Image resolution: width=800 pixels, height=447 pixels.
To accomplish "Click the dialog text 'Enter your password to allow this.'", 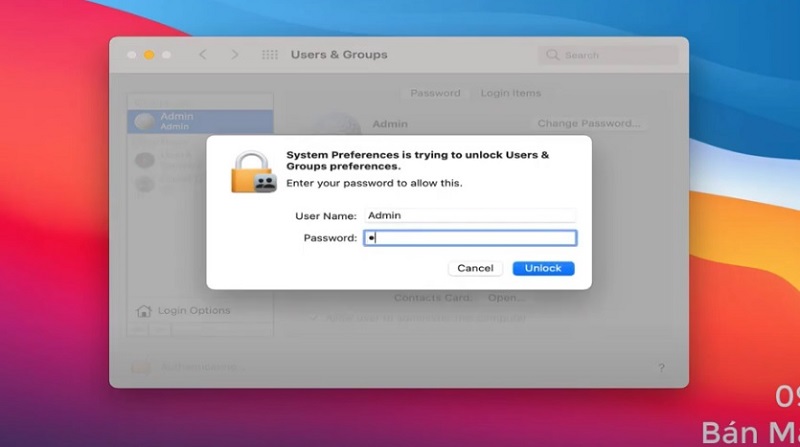I will click(x=374, y=183).
